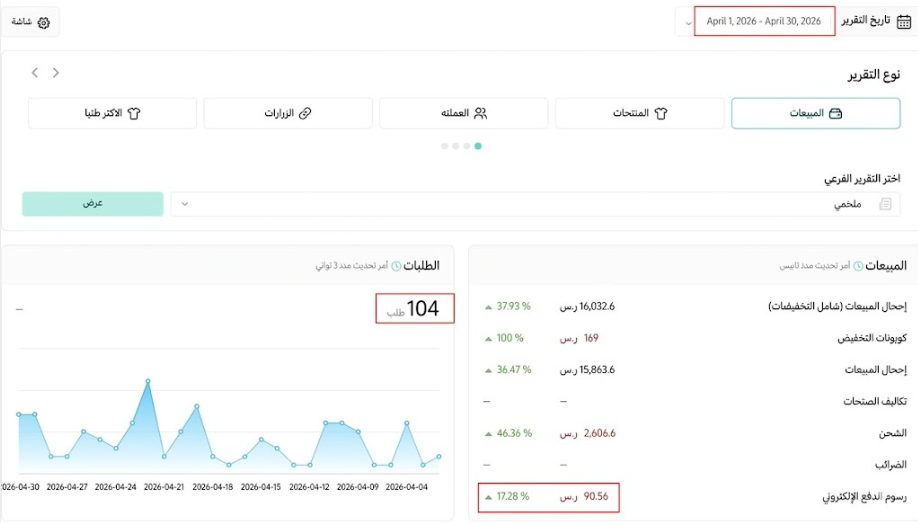Select the الأكثر طلبا report tab
Viewport: 918px width, 523px height.
pyautogui.click(x=112, y=113)
